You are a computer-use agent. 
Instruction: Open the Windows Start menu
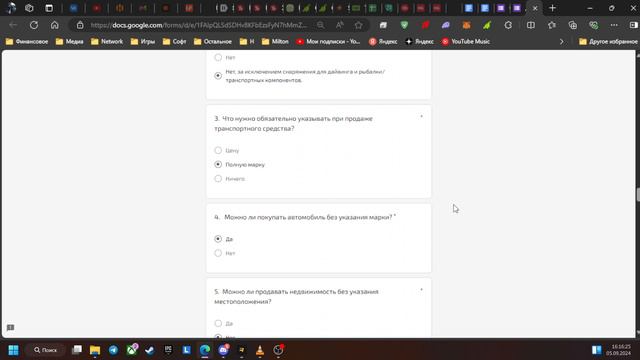pyautogui.click(x=13, y=350)
